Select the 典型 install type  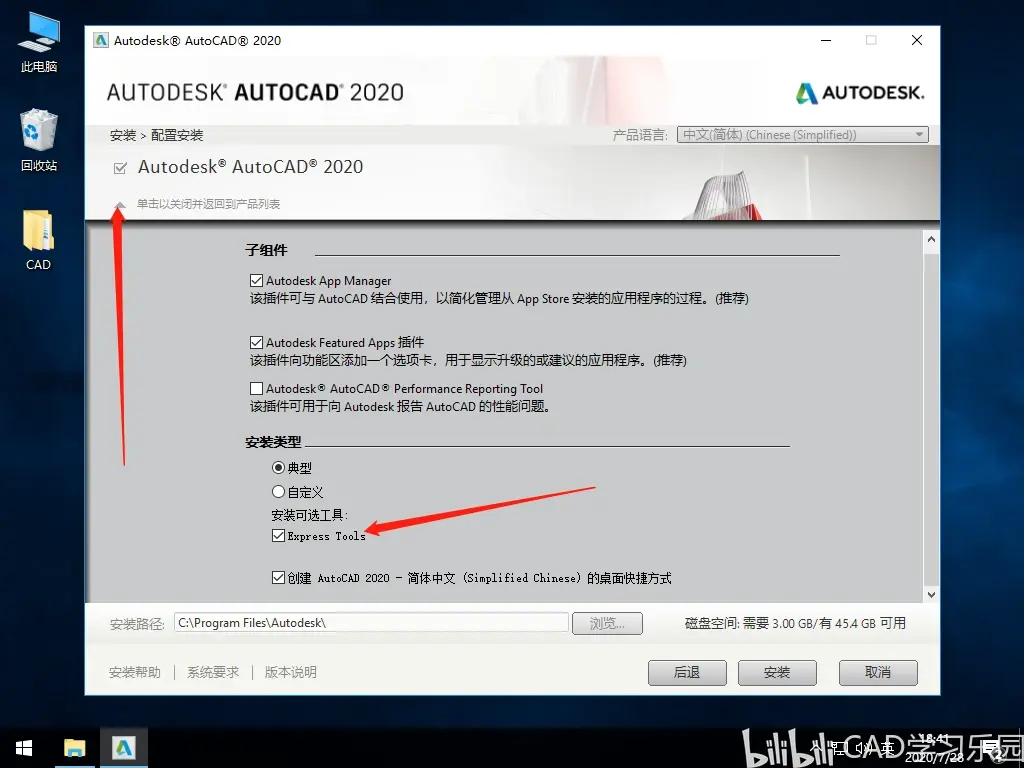[279, 468]
